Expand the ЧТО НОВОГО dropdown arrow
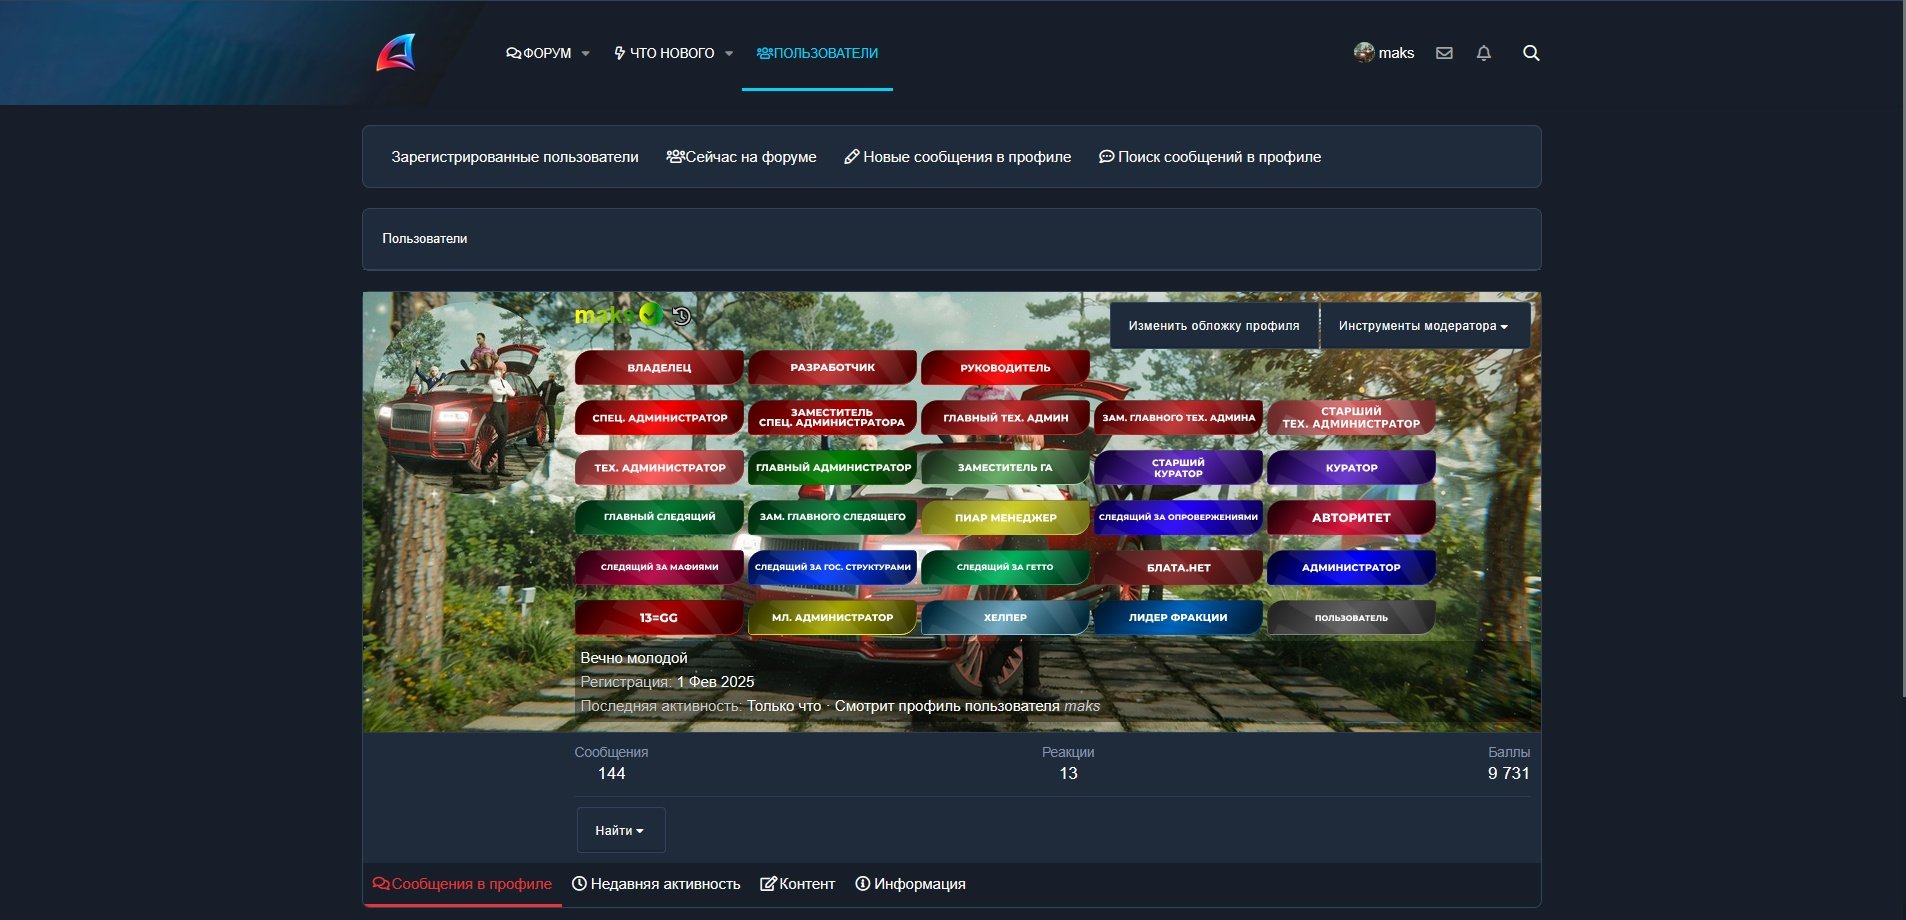 (x=729, y=54)
